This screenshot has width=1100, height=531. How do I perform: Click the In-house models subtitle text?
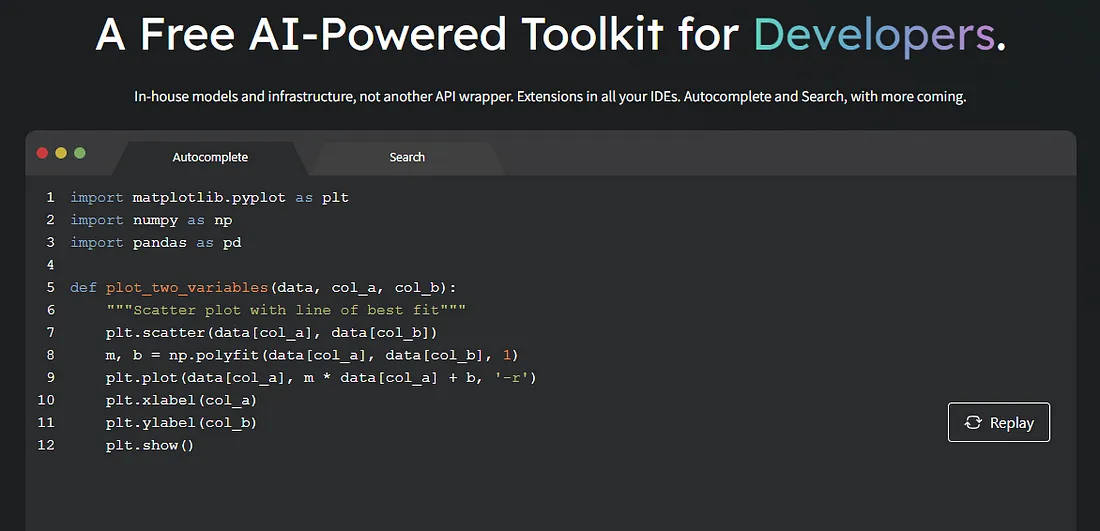pyautogui.click(x=549, y=97)
